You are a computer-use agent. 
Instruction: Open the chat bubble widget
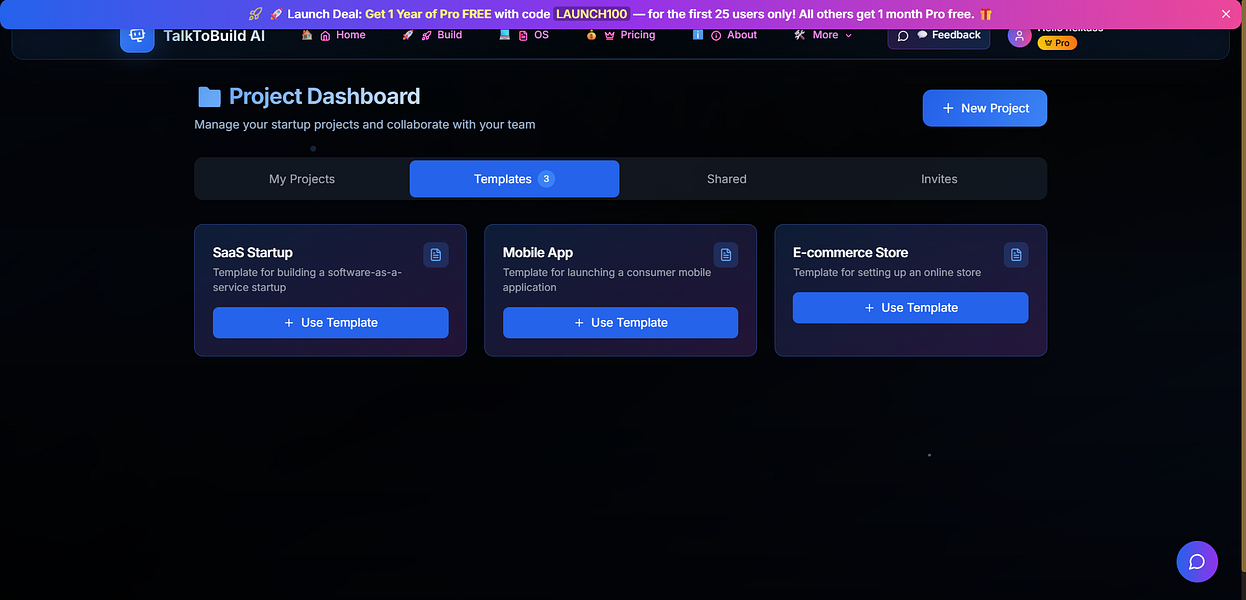(1197, 561)
